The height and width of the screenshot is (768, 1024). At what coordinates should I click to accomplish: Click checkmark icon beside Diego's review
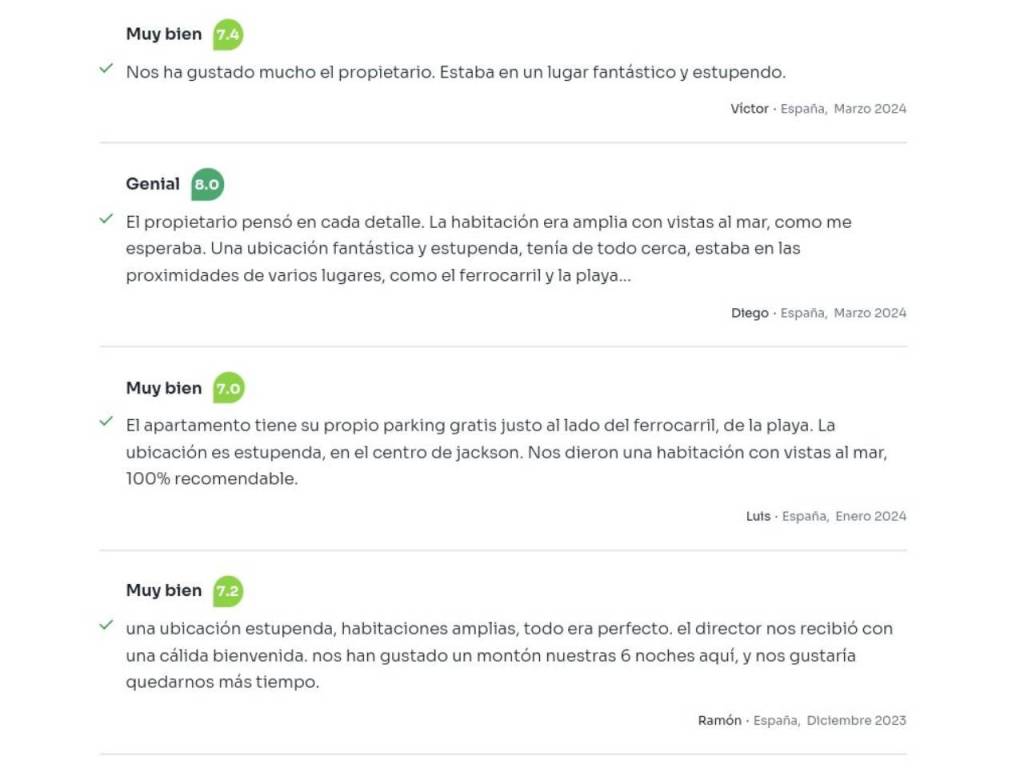point(106,219)
